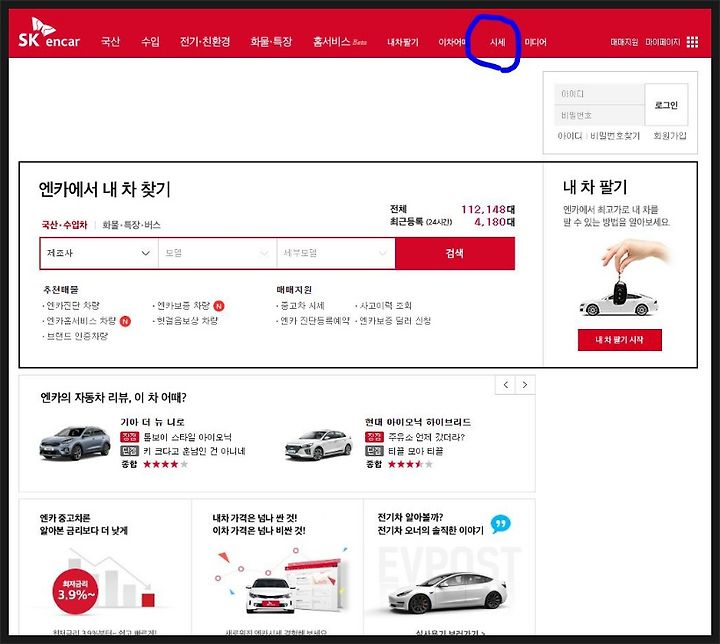Open 현대 아이오닉 하이브리드 review title
Viewport: 720px width, 644px height.
pos(418,422)
